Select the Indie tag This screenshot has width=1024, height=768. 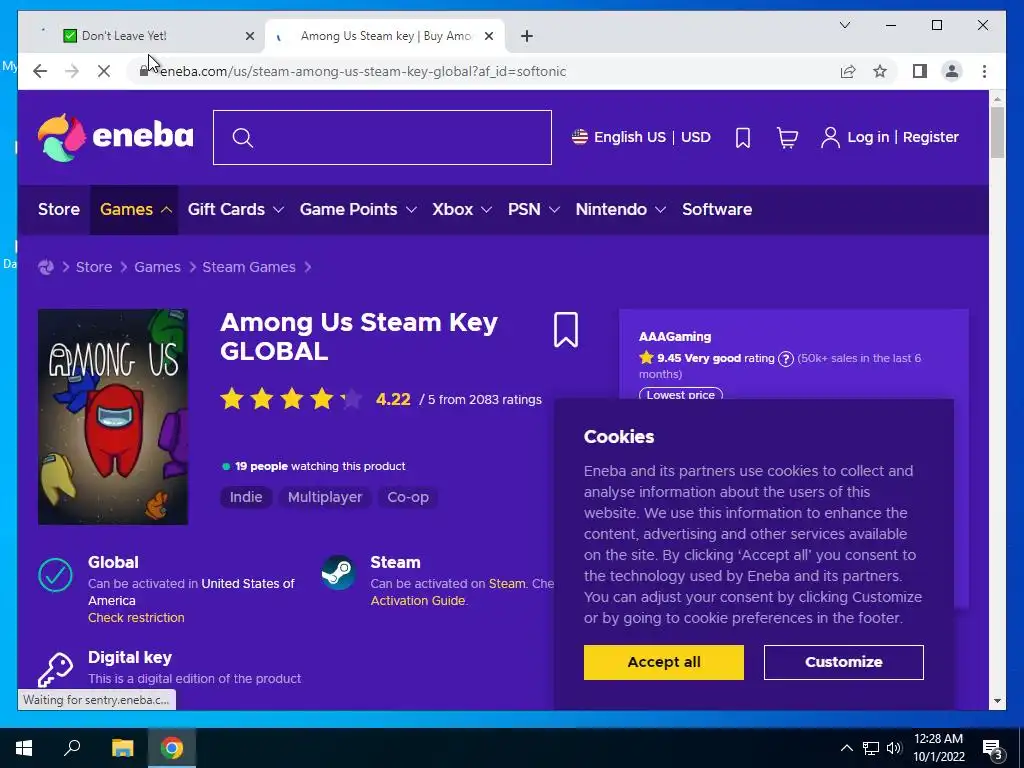(x=246, y=497)
